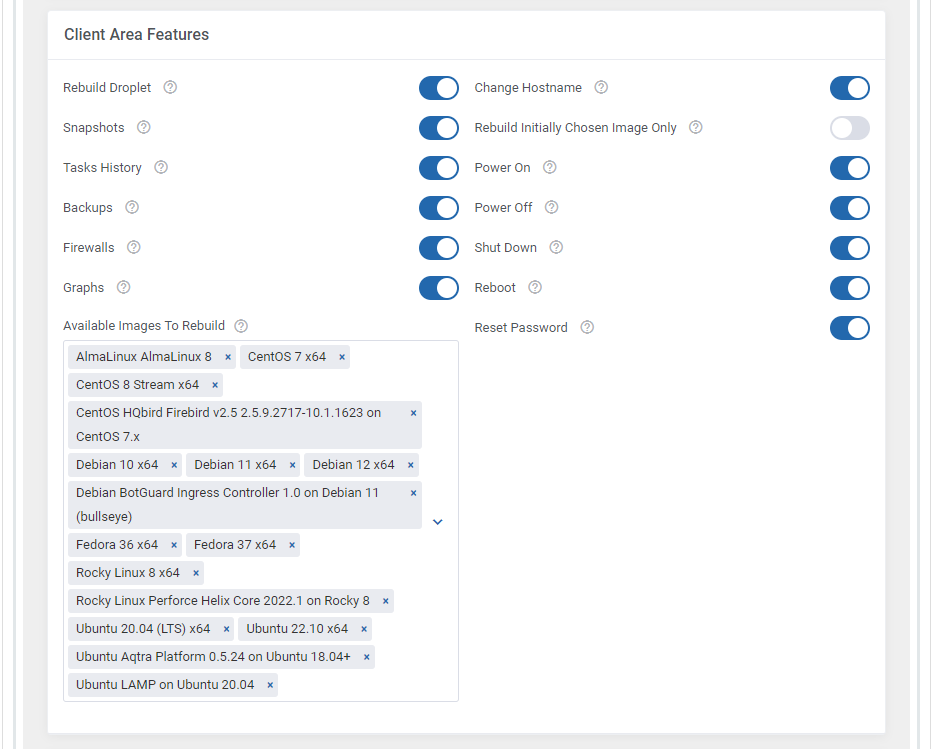Toggle the Power Off switch
This screenshot has height=749, width=933.
point(850,208)
